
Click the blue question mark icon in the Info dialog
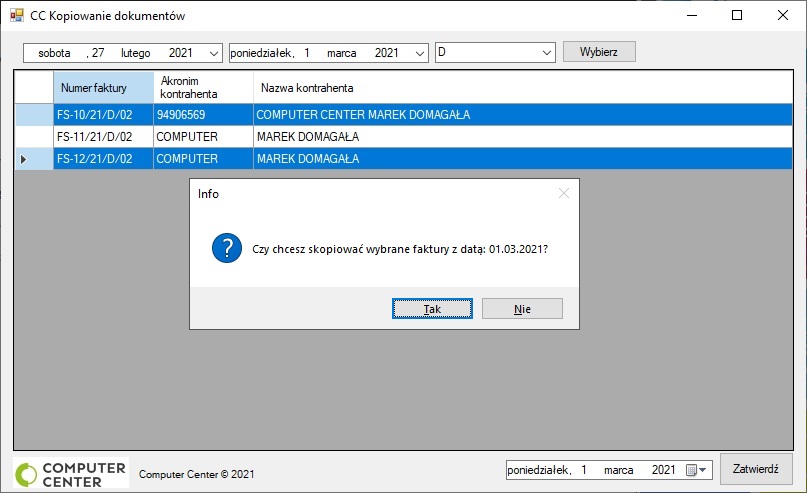pos(227,248)
